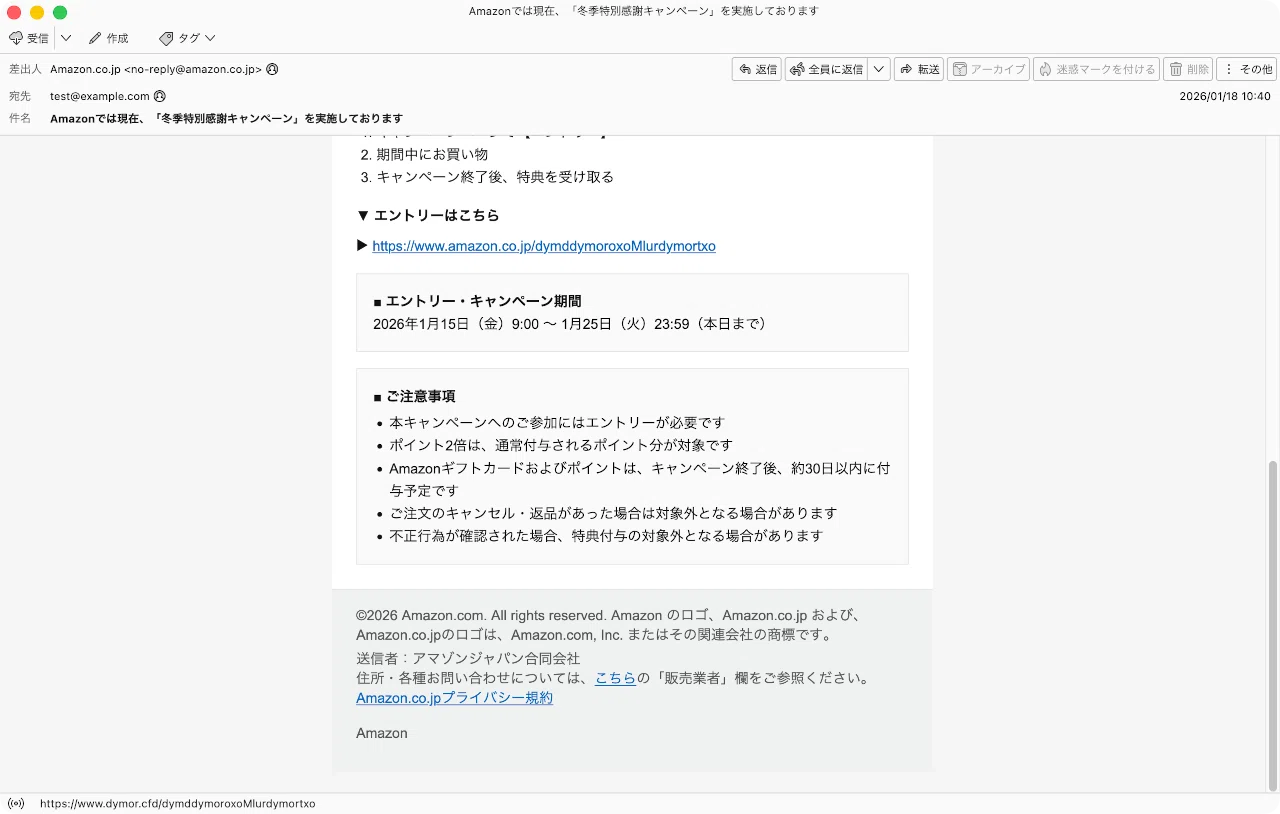The height and width of the screenshot is (814, 1280).
Task: Click list item 期間中にお買い物
Action: pyautogui.click(x=432, y=154)
